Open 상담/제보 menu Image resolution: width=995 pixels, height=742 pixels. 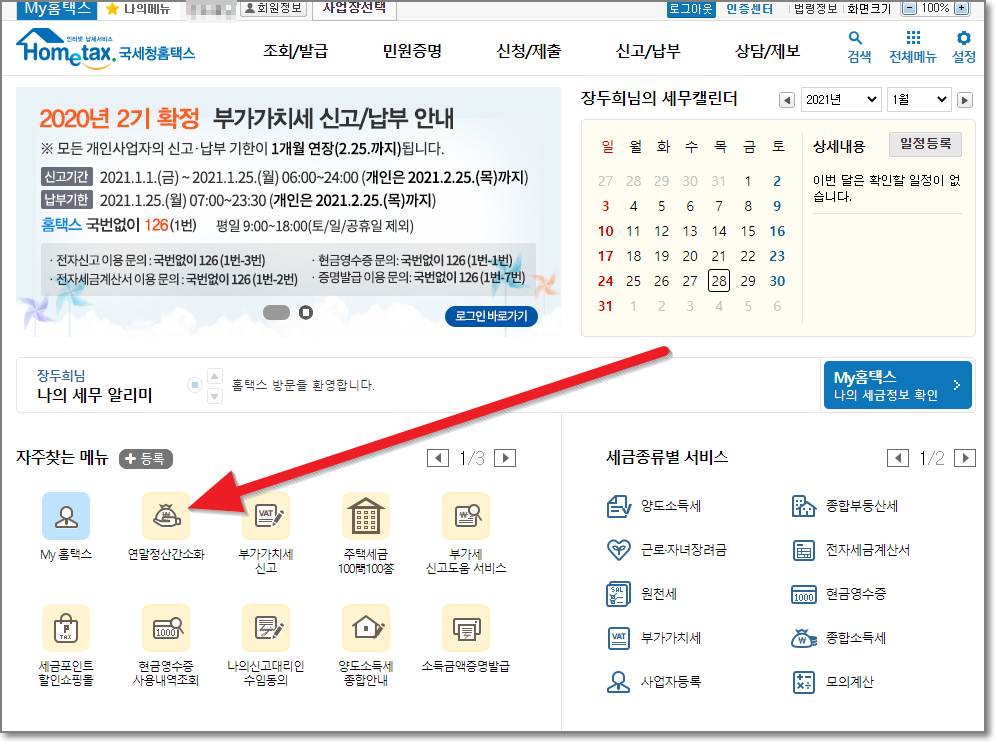point(767,51)
